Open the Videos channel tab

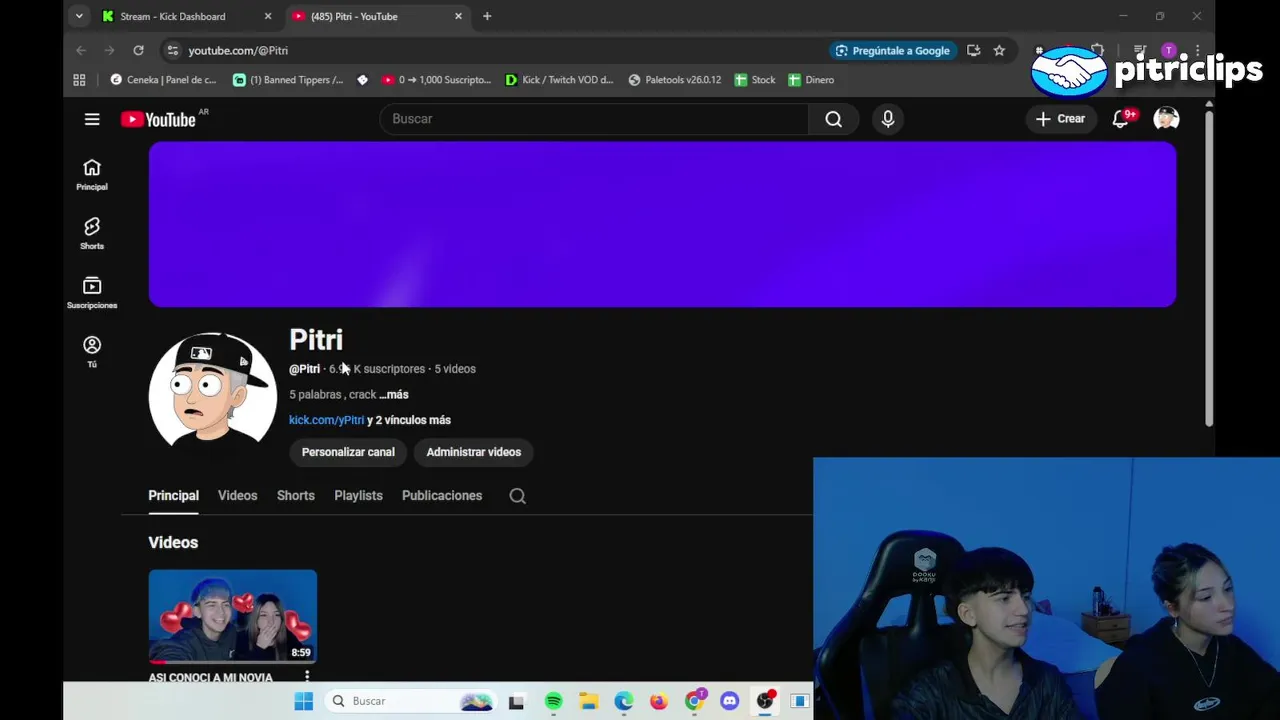pos(238,496)
